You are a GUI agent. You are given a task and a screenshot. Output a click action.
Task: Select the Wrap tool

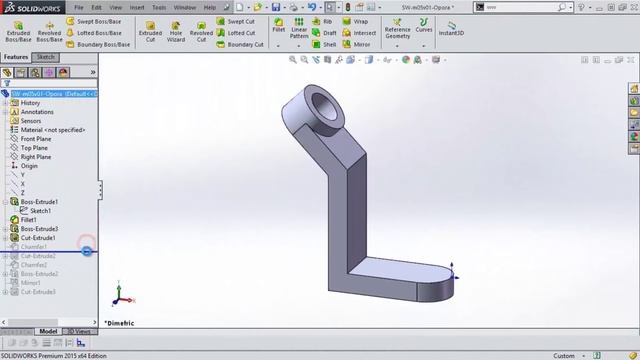[355, 21]
